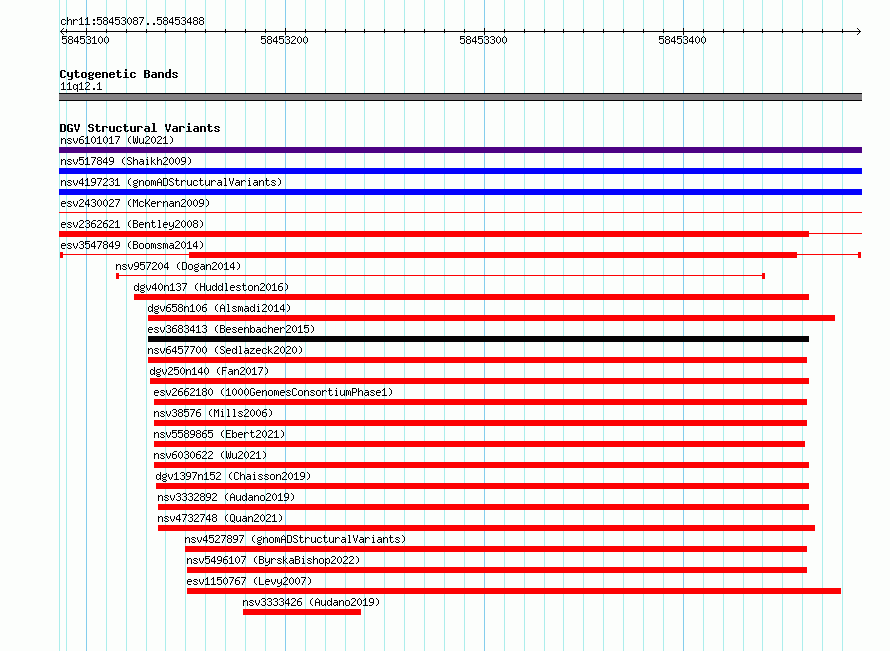The height and width of the screenshot is (651, 890).
Task: Open esv2362621 (Bentley2008) variant label
Action: 132,224
